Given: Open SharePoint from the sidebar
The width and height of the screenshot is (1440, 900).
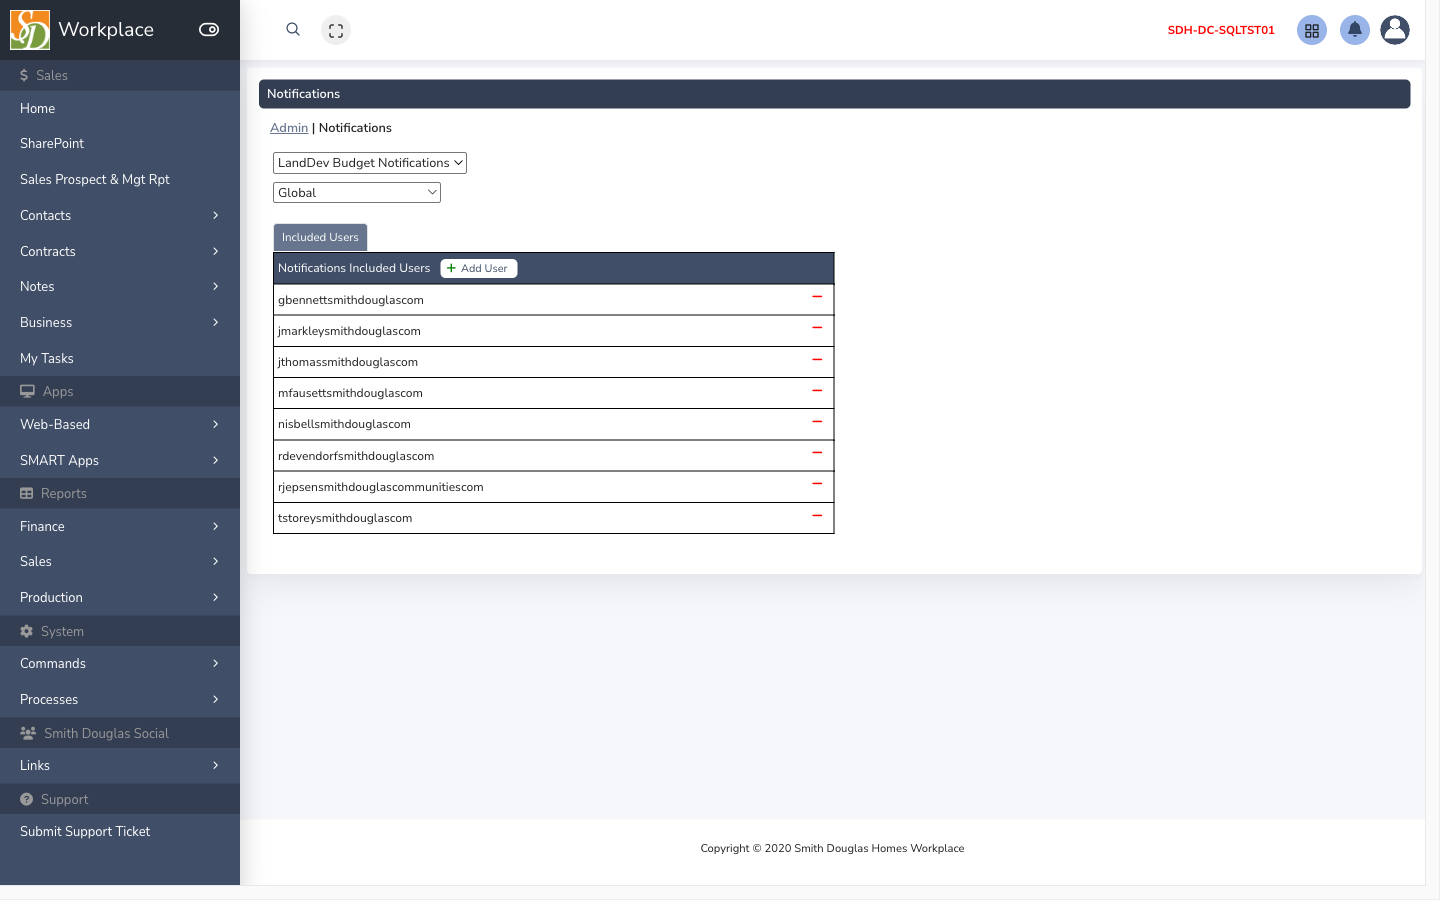Looking at the screenshot, I should tap(120, 144).
